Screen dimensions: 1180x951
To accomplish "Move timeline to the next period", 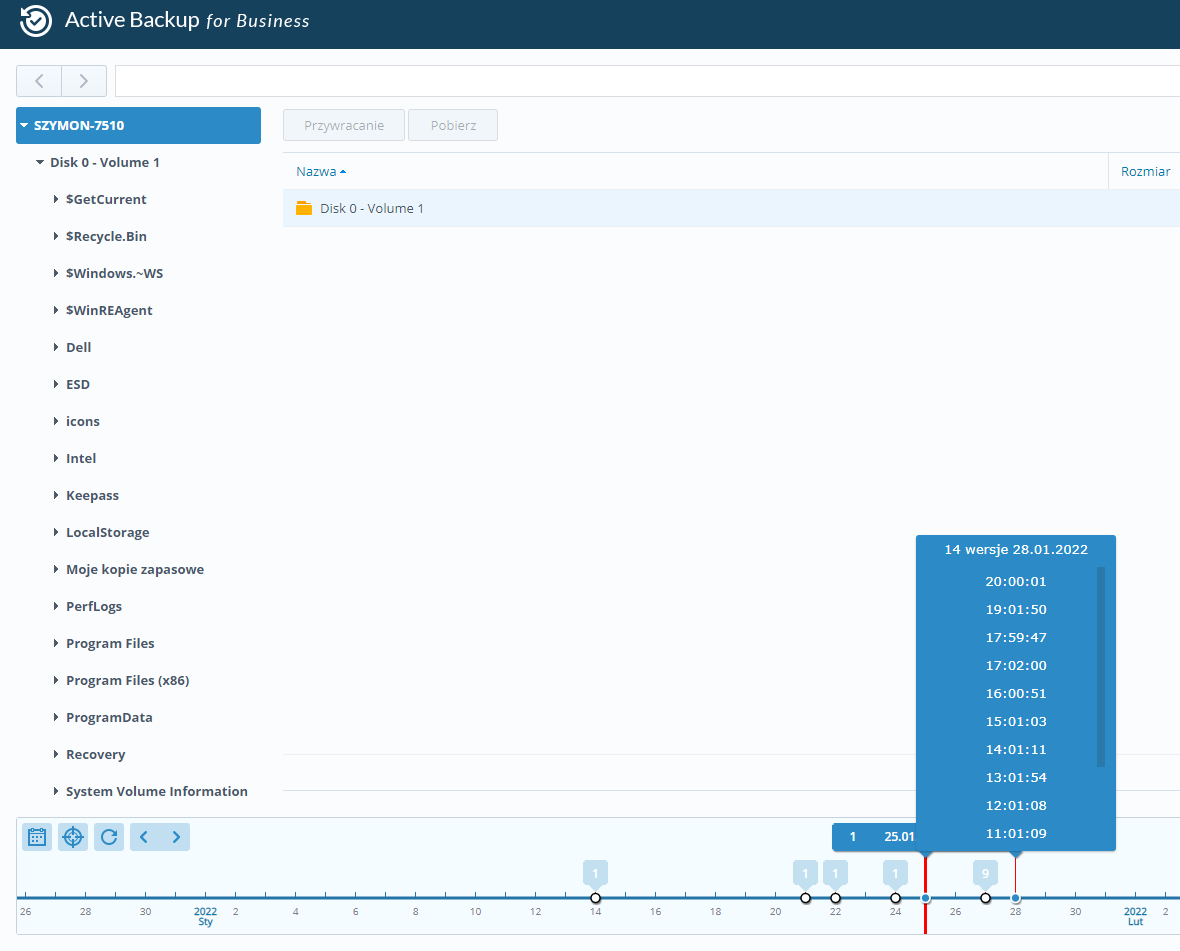I will (x=176, y=837).
